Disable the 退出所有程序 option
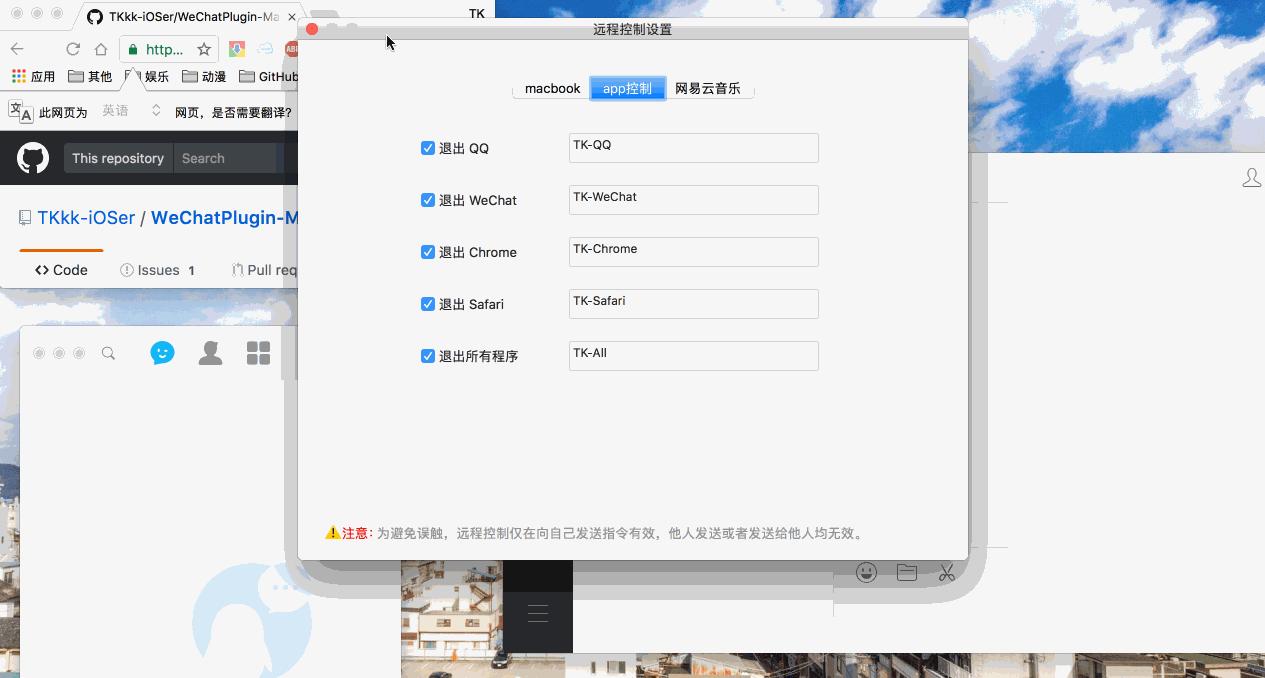The width and height of the screenshot is (1265, 678). (427, 355)
